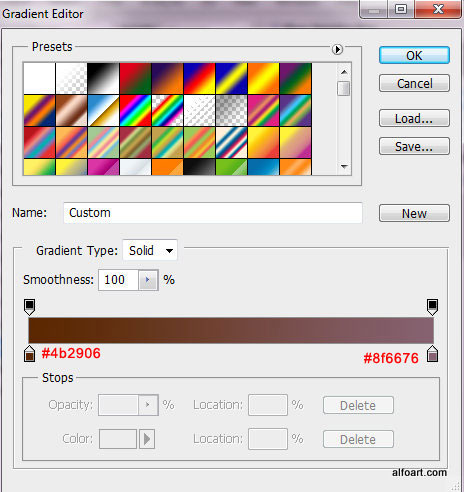This screenshot has height=492, width=464.
Task: Open the Presets flyout menu arrow
Action: point(337,50)
